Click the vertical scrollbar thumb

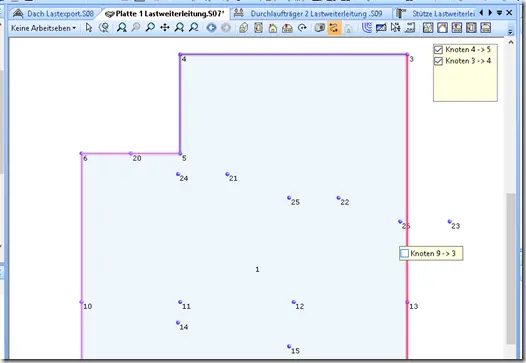(x=511, y=268)
